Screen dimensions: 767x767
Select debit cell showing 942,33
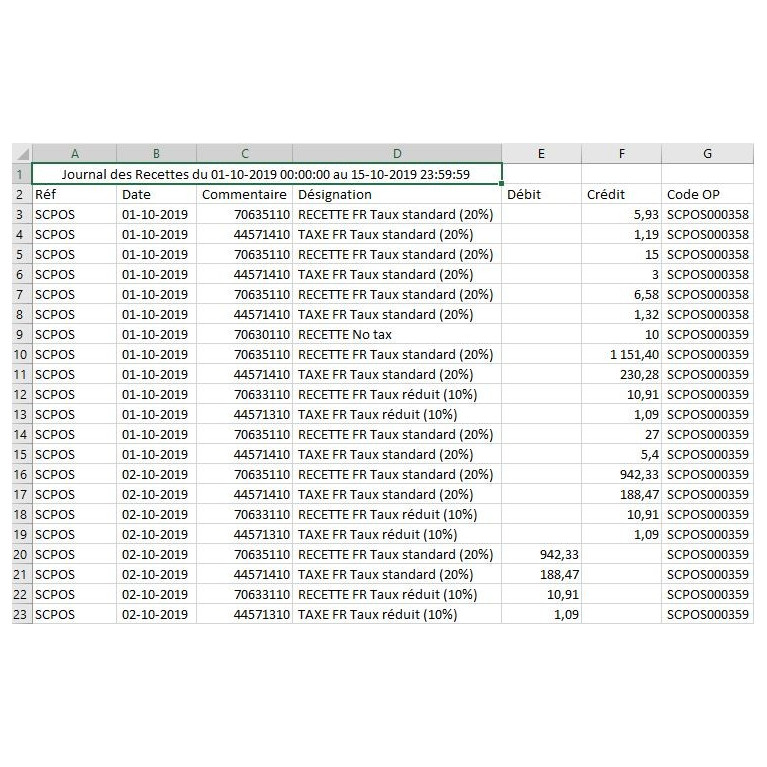pyautogui.click(x=541, y=554)
